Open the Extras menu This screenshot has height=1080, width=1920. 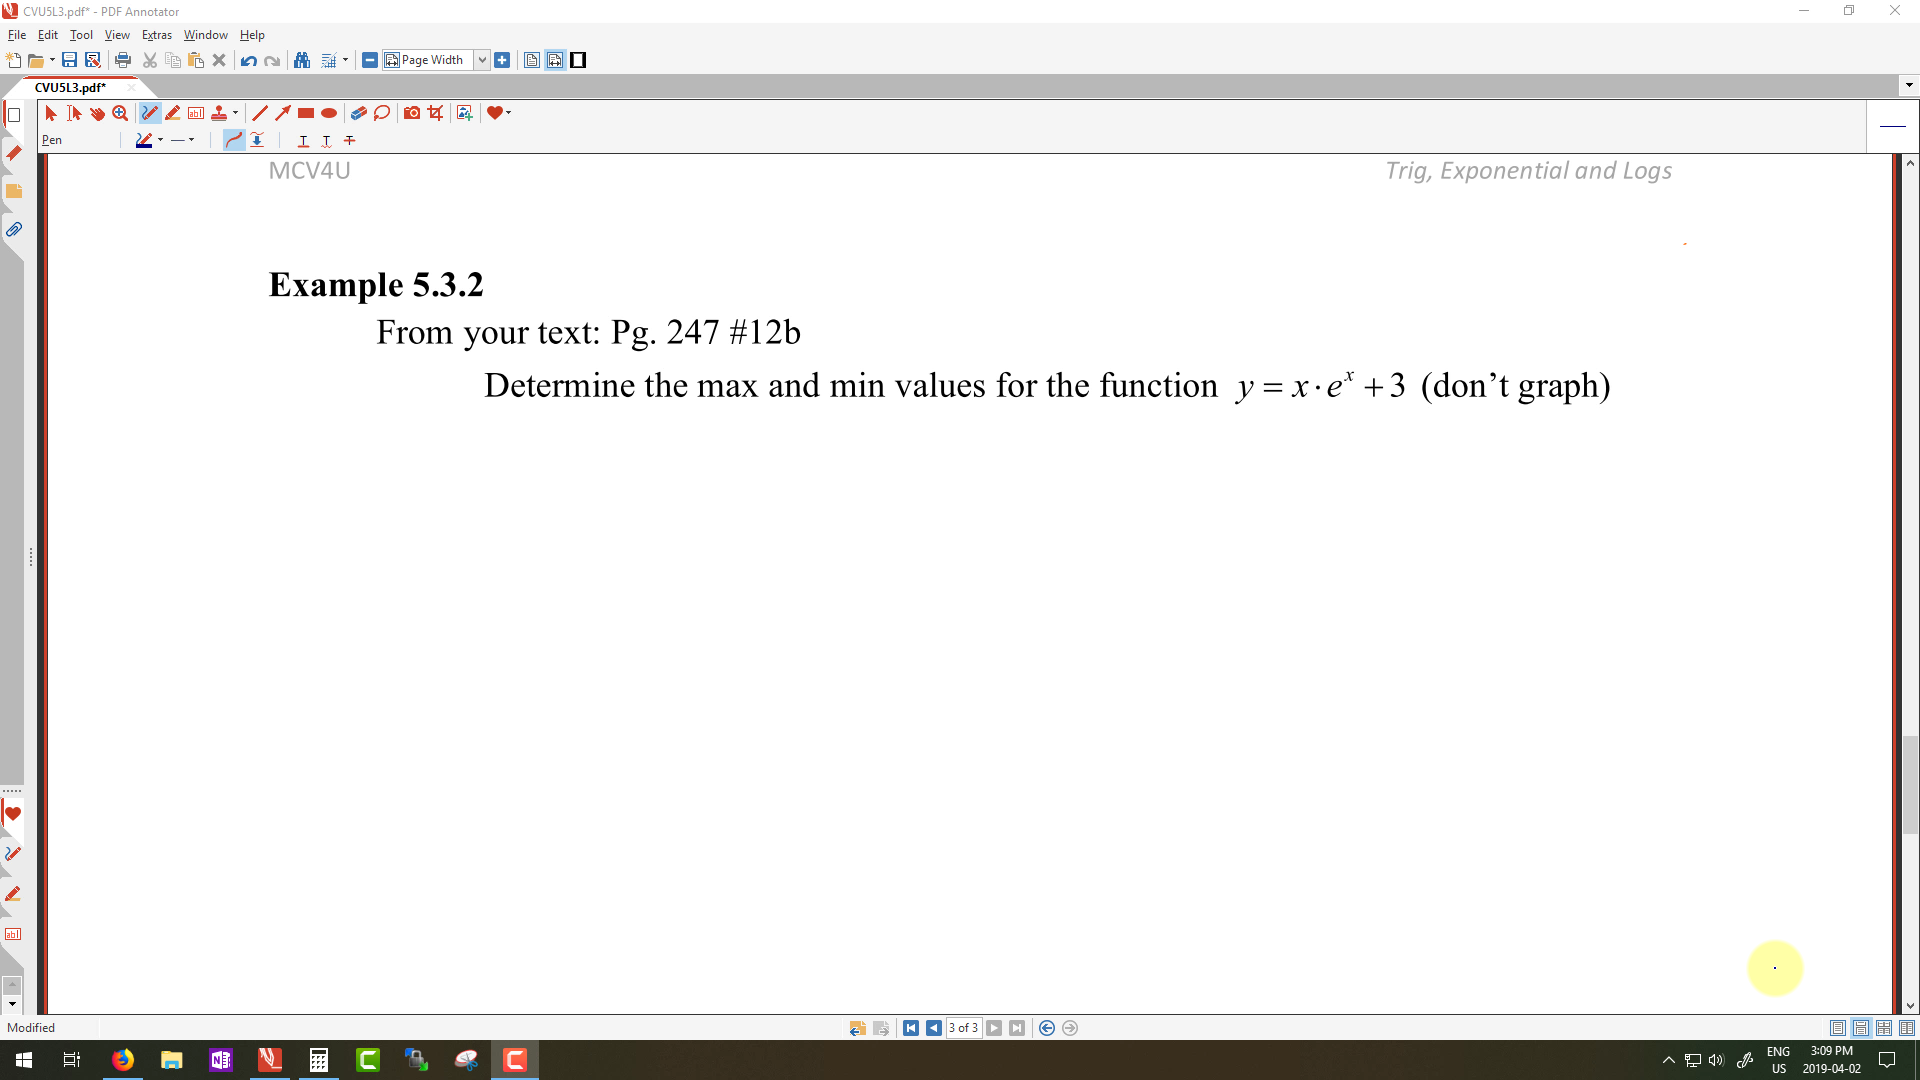pos(156,35)
